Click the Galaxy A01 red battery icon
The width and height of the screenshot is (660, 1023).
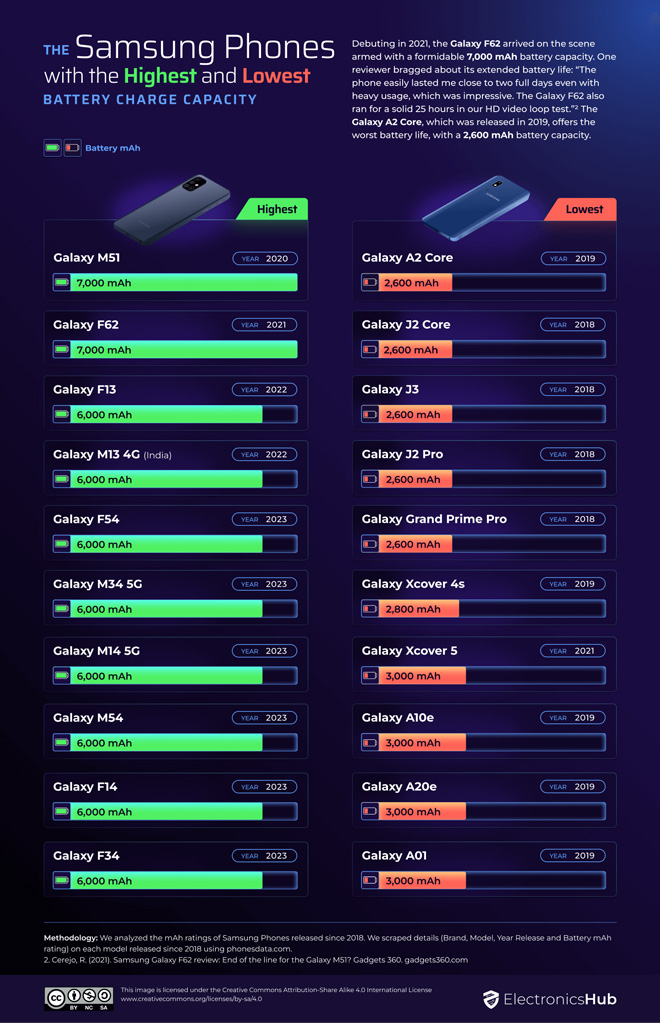coord(370,881)
